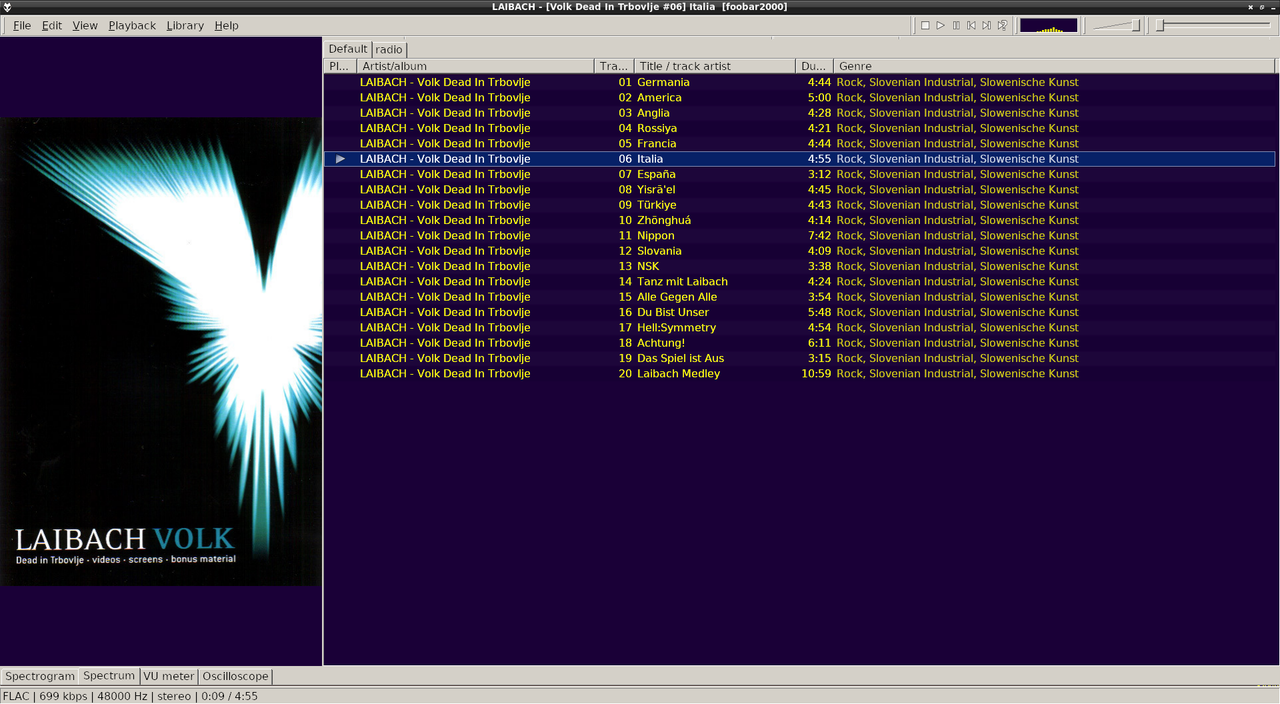Sort by the Genre column header
The height and width of the screenshot is (704, 1280).
[x=1055, y=66]
